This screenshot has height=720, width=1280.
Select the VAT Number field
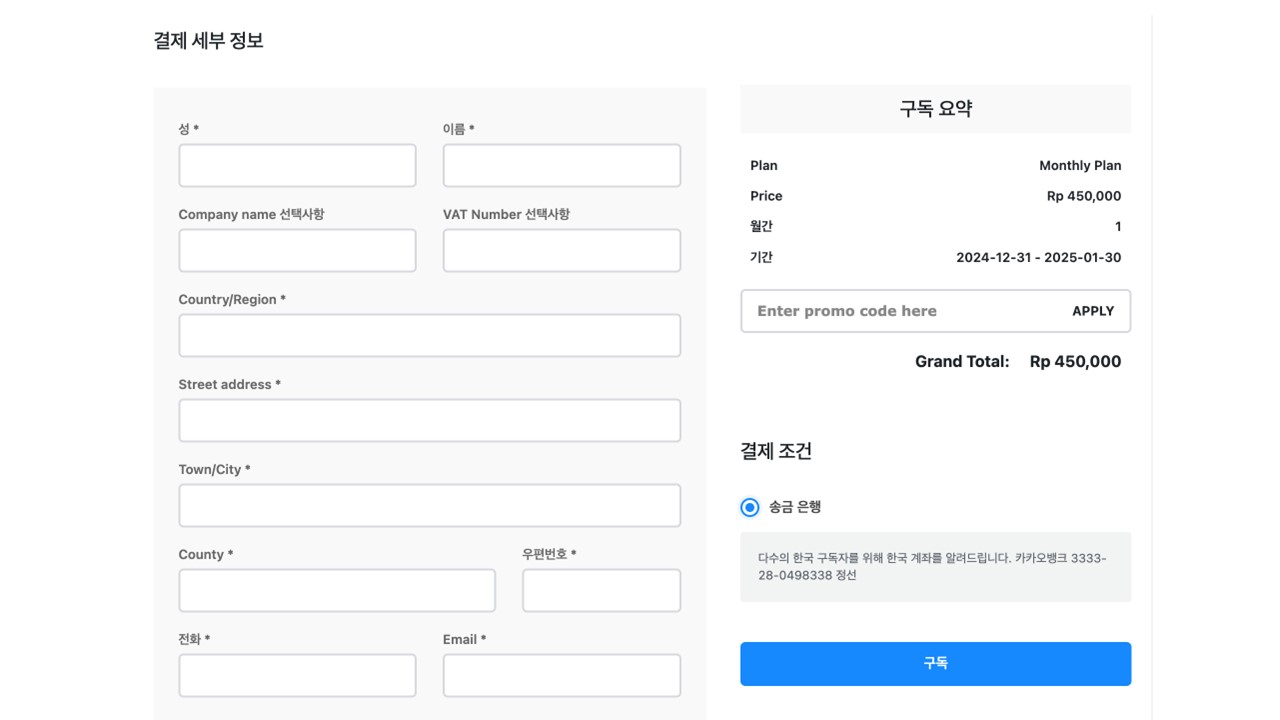(561, 251)
